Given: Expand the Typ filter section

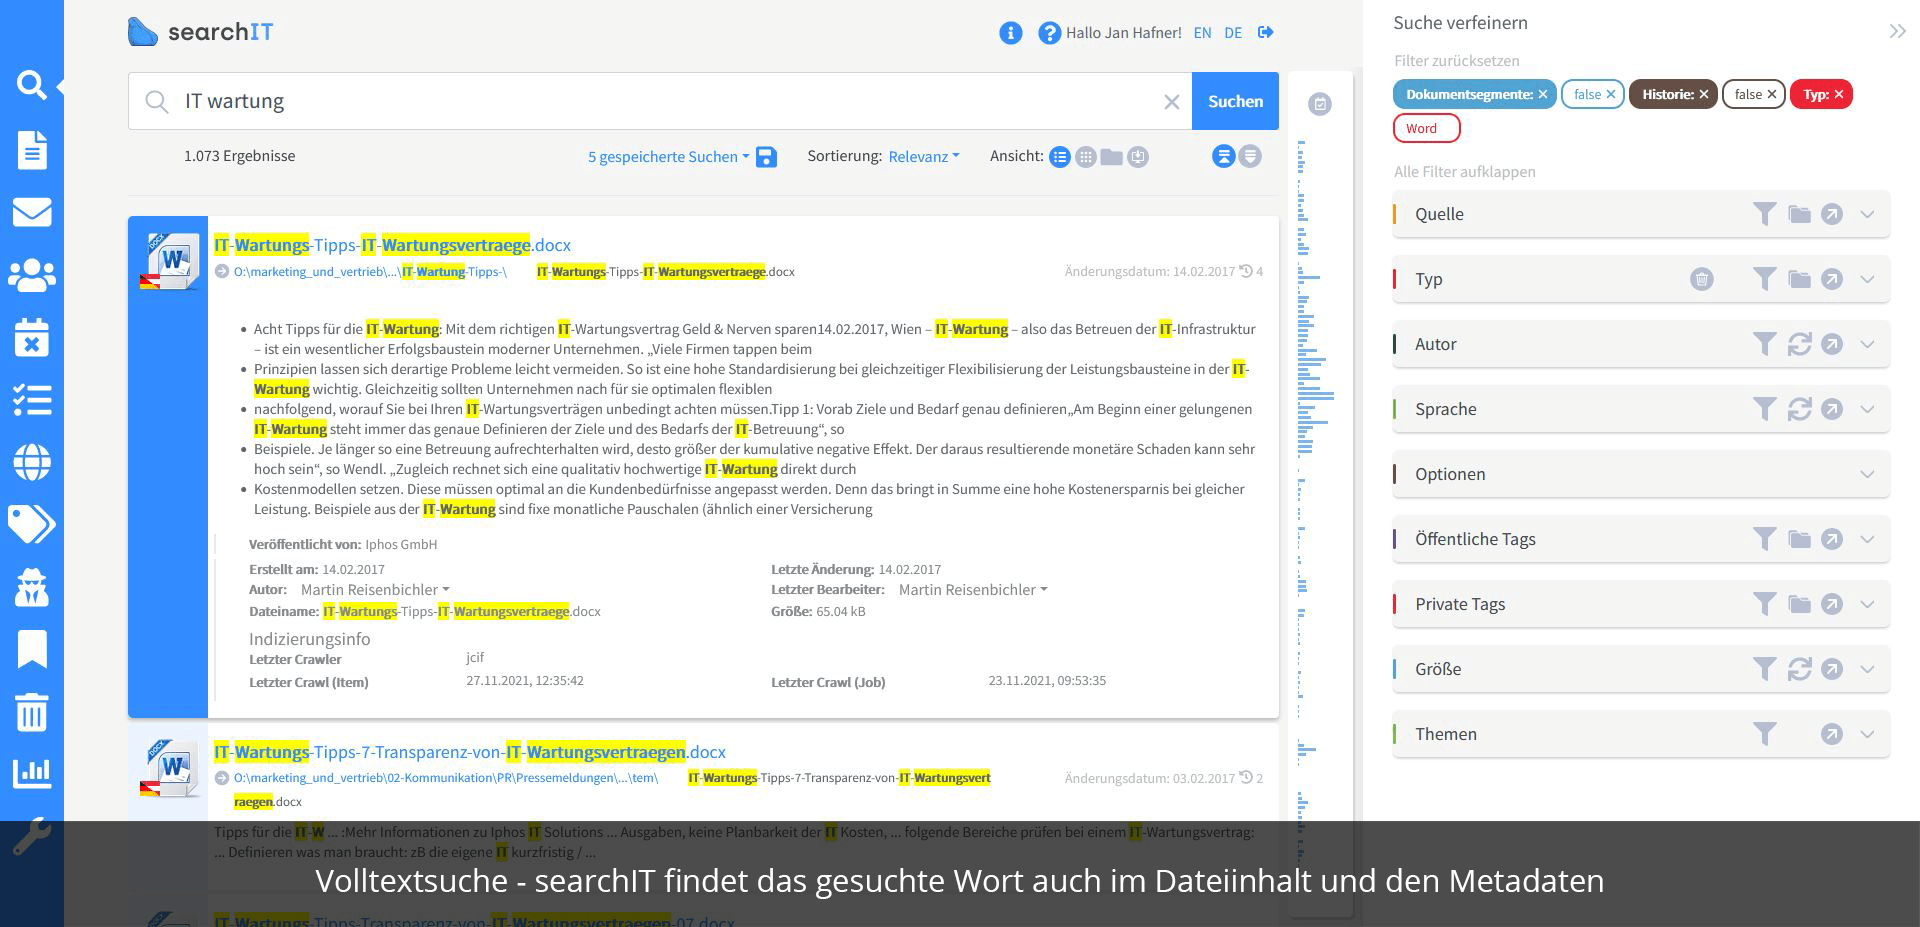Looking at the screenshot, I should (1867, 279).
